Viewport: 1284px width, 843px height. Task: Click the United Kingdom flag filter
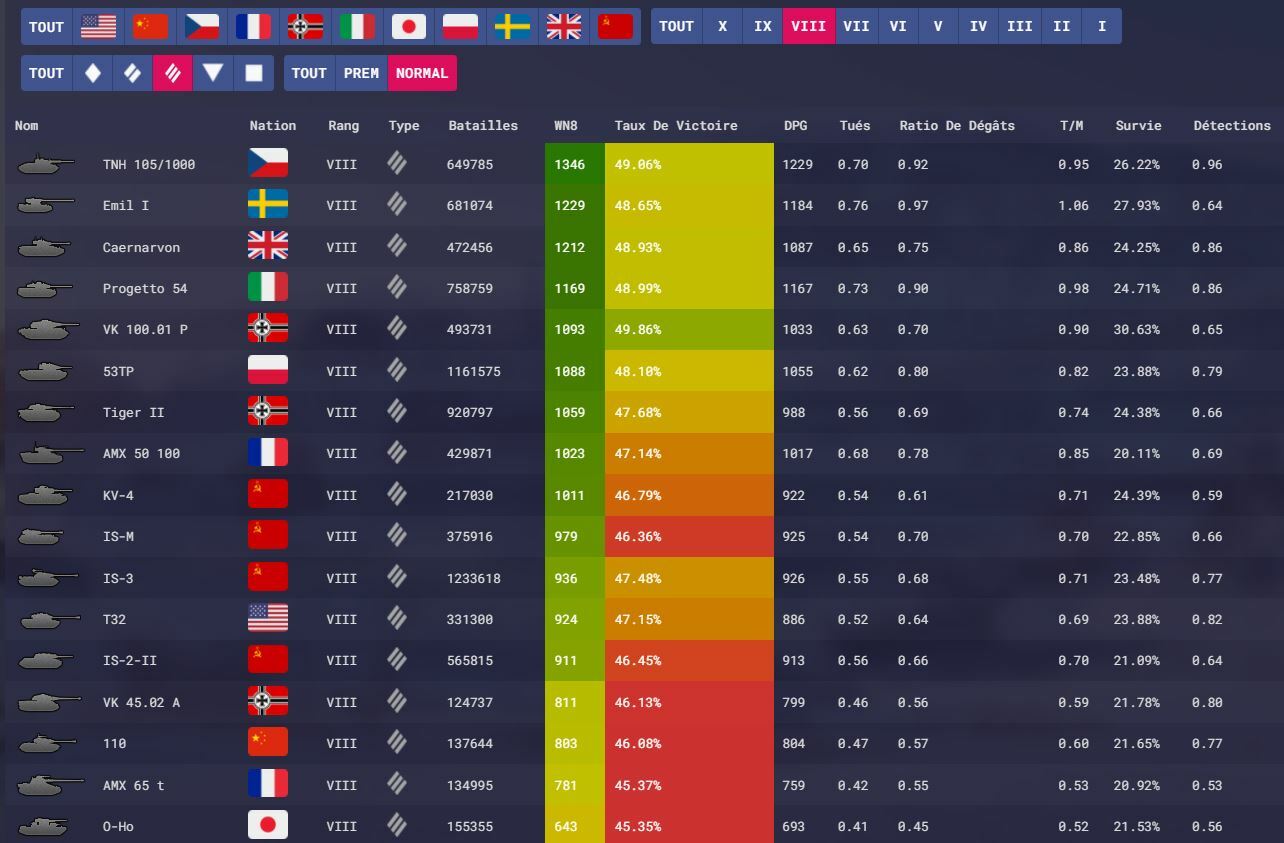[564, 27]
